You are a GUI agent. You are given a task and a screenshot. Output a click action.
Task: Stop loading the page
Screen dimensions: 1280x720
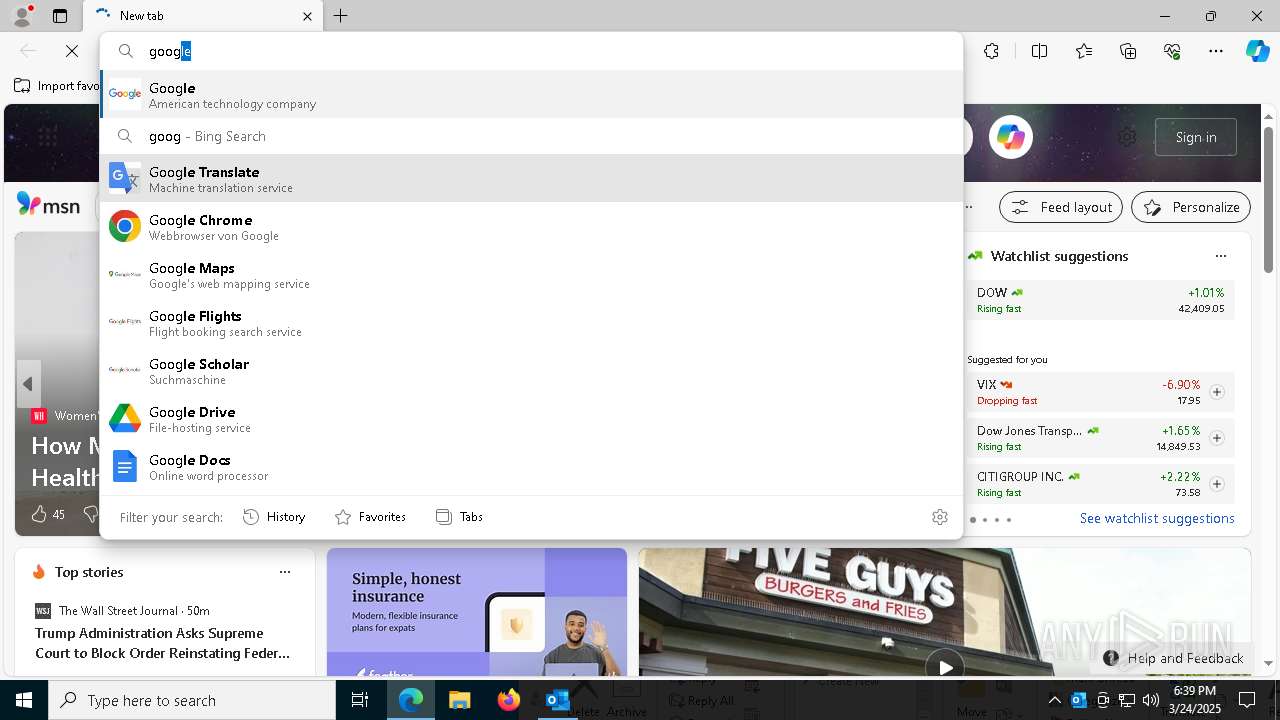pos(72,51)
